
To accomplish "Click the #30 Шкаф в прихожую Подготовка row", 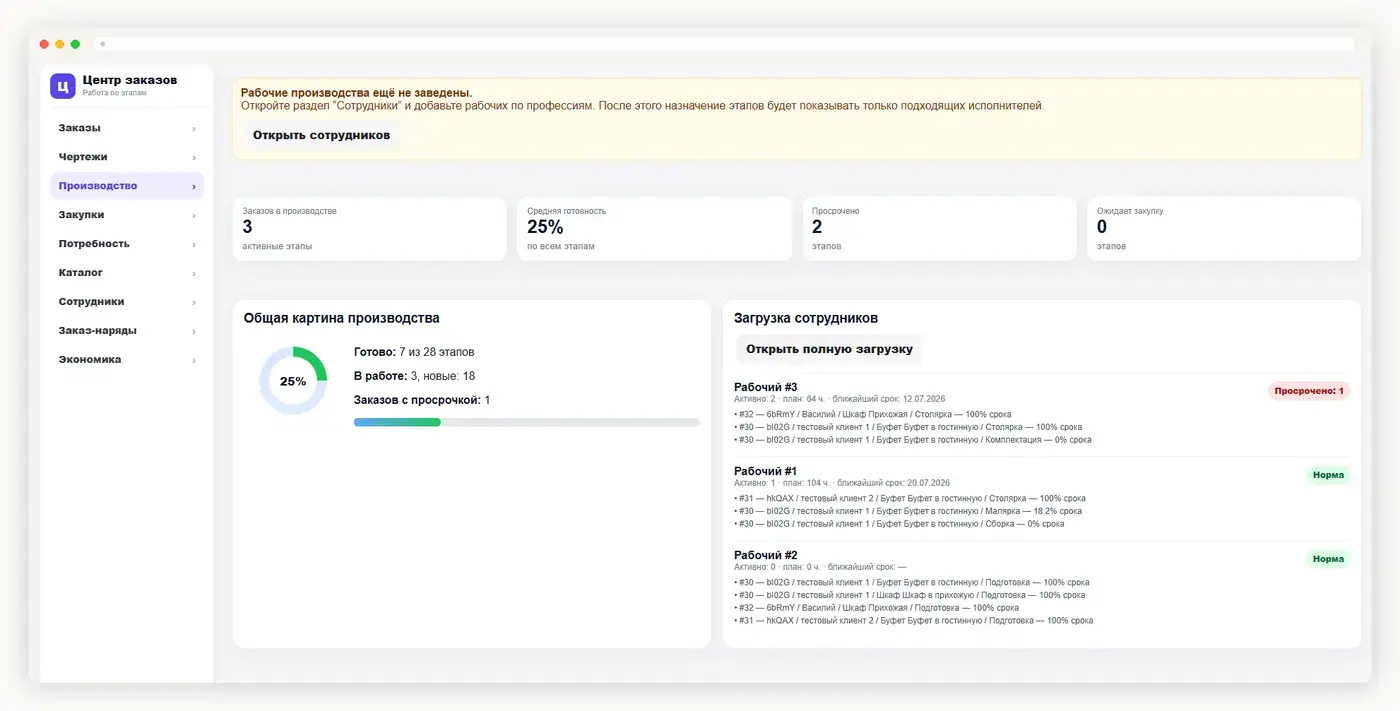I will [x=909, y=595].
